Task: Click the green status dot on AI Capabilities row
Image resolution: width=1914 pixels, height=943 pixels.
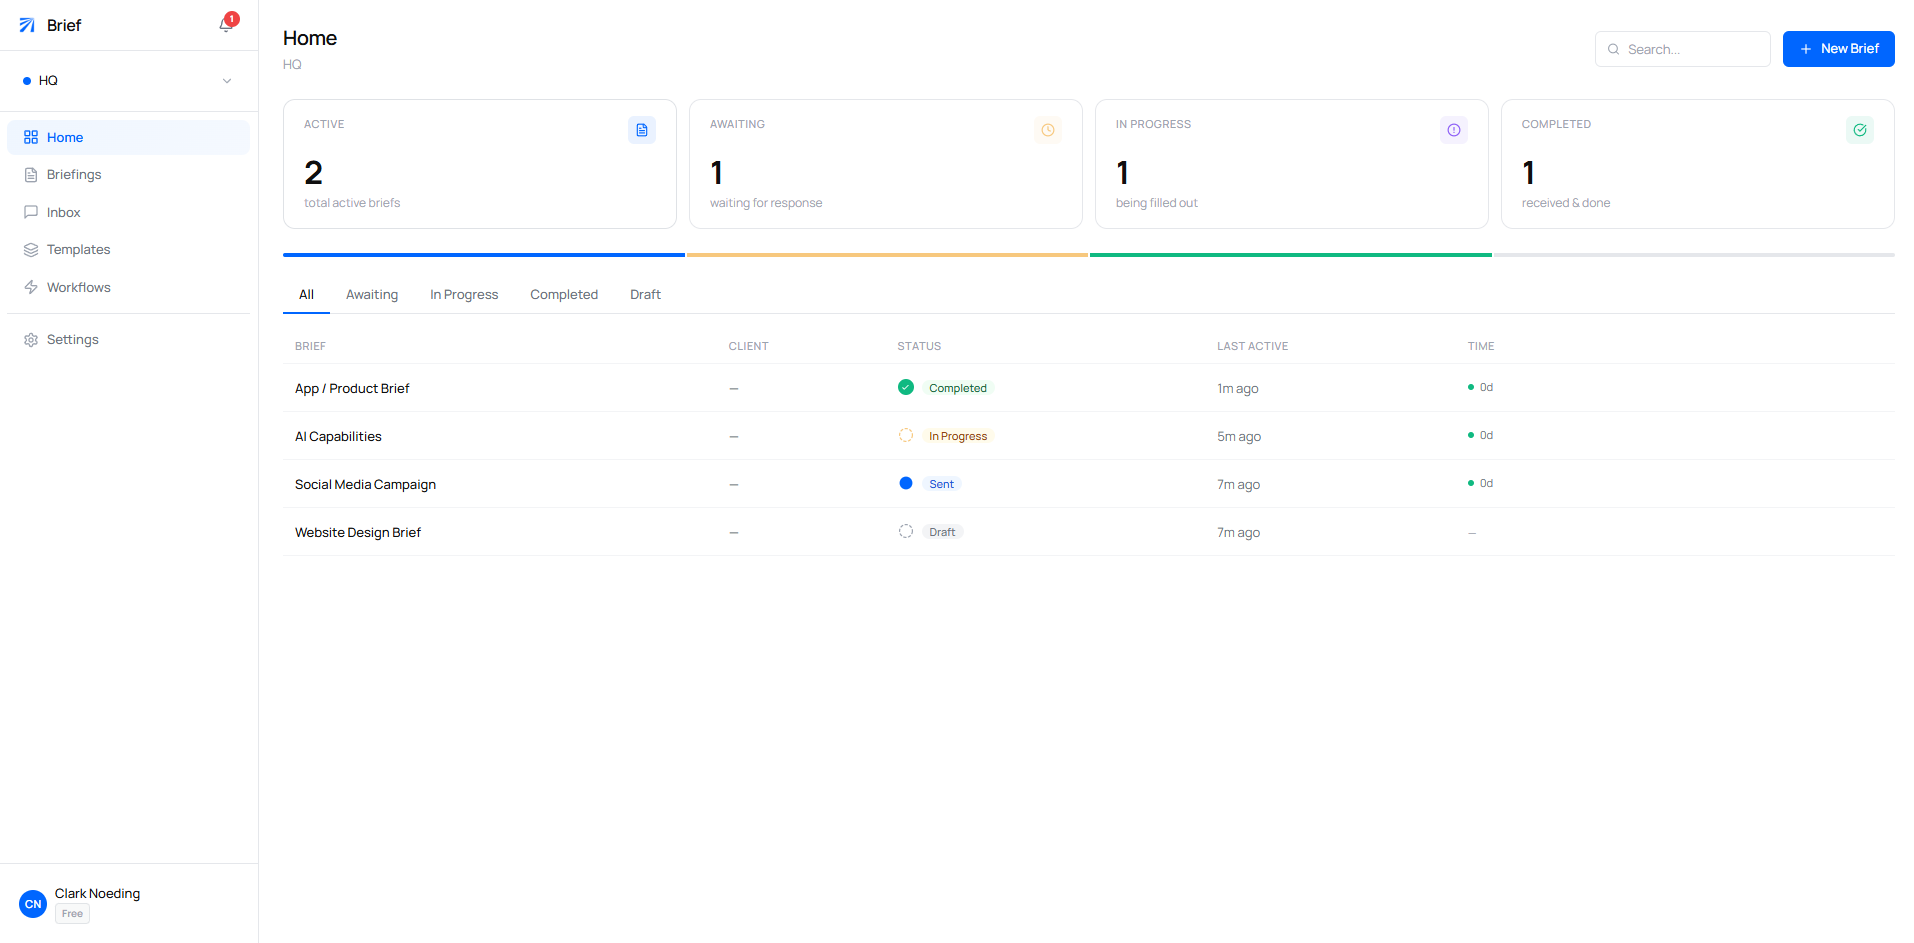Action: 1469,435
